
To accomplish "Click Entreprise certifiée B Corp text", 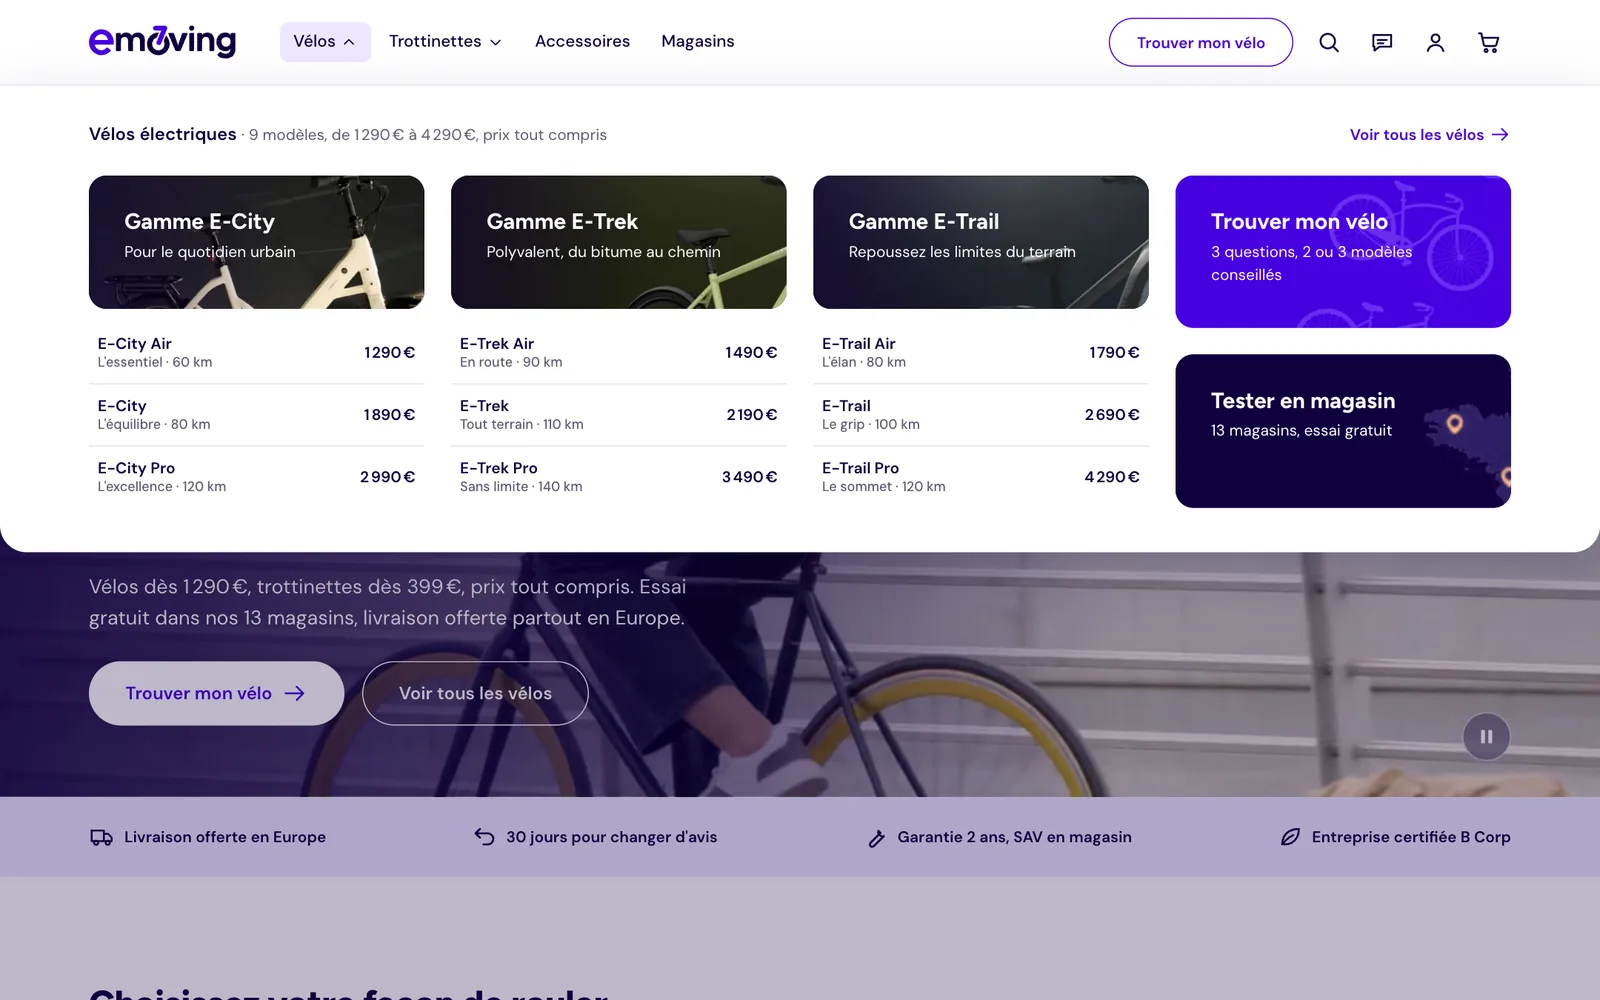I will tap(1411, 837).
